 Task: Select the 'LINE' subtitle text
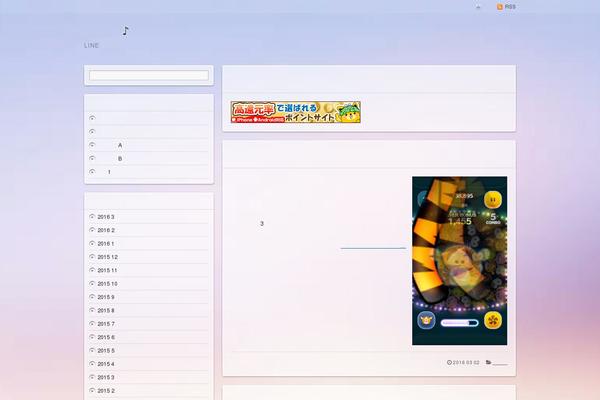coord(91,46)
